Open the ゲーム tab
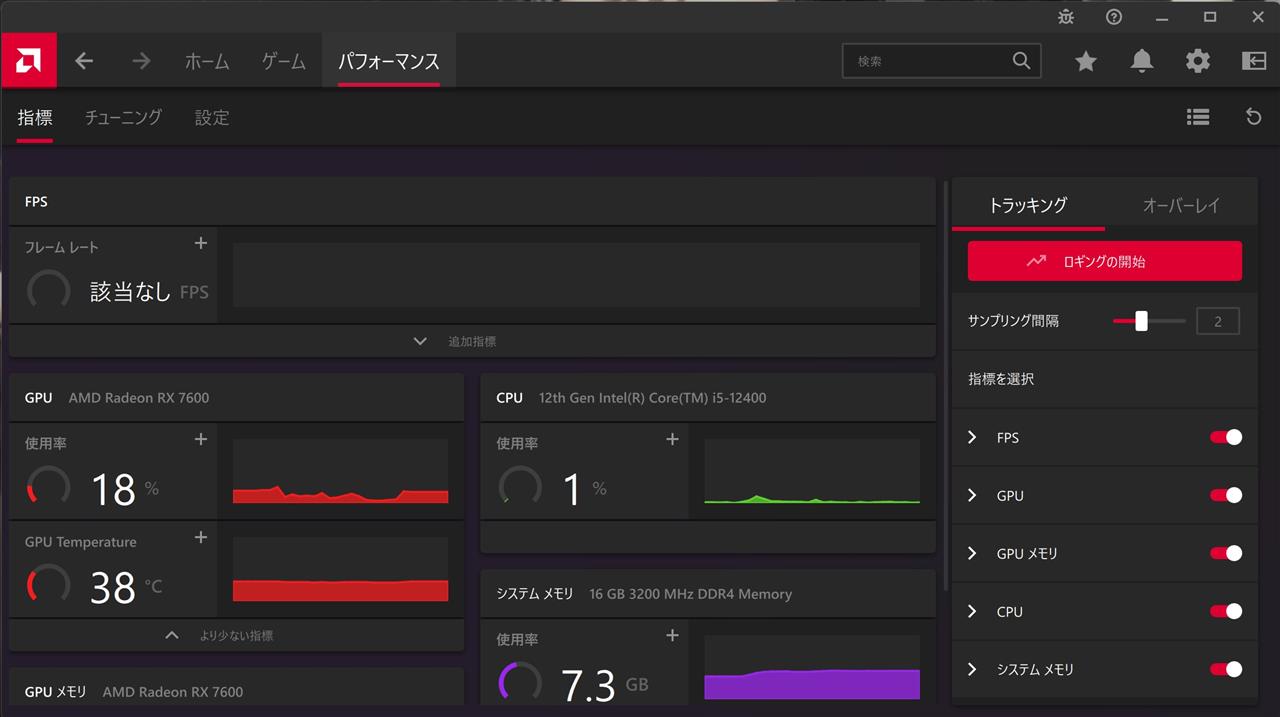1280x717 pixels. click(x=284, y=61)
